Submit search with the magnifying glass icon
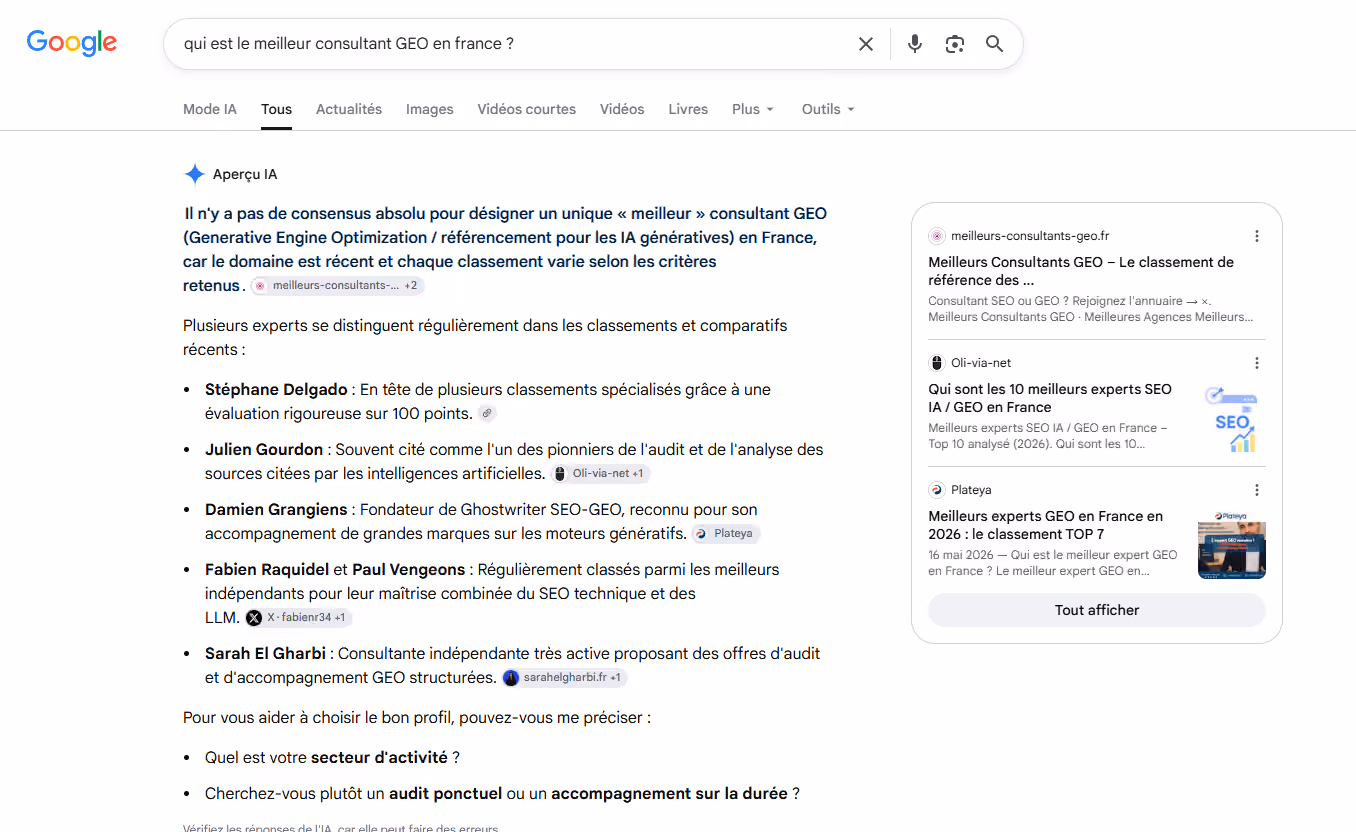This screenshot has width=1356, height=832. tap(994, 44)
